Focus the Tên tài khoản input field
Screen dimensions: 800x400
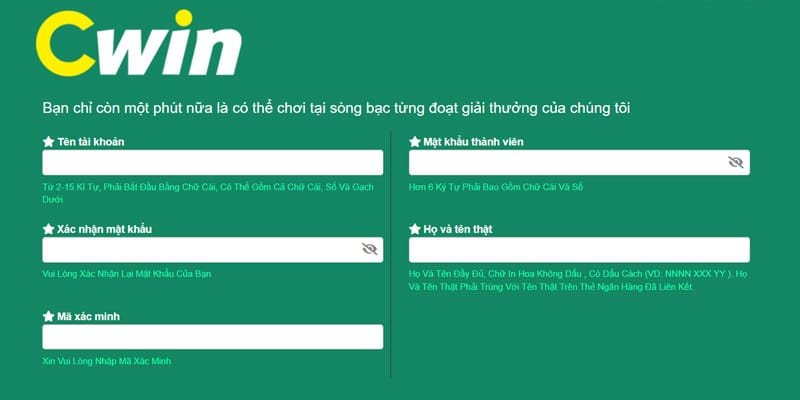(x=213, y=162)
